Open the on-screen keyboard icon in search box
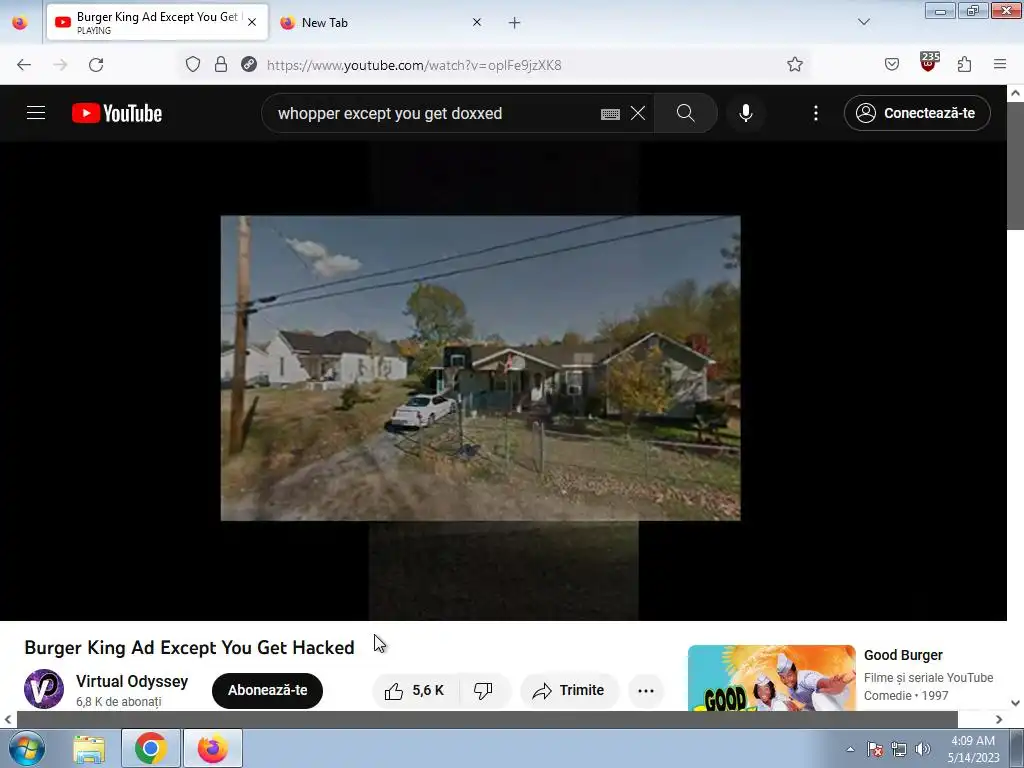Screen dimensions: 1024x768 pos(610,114)
